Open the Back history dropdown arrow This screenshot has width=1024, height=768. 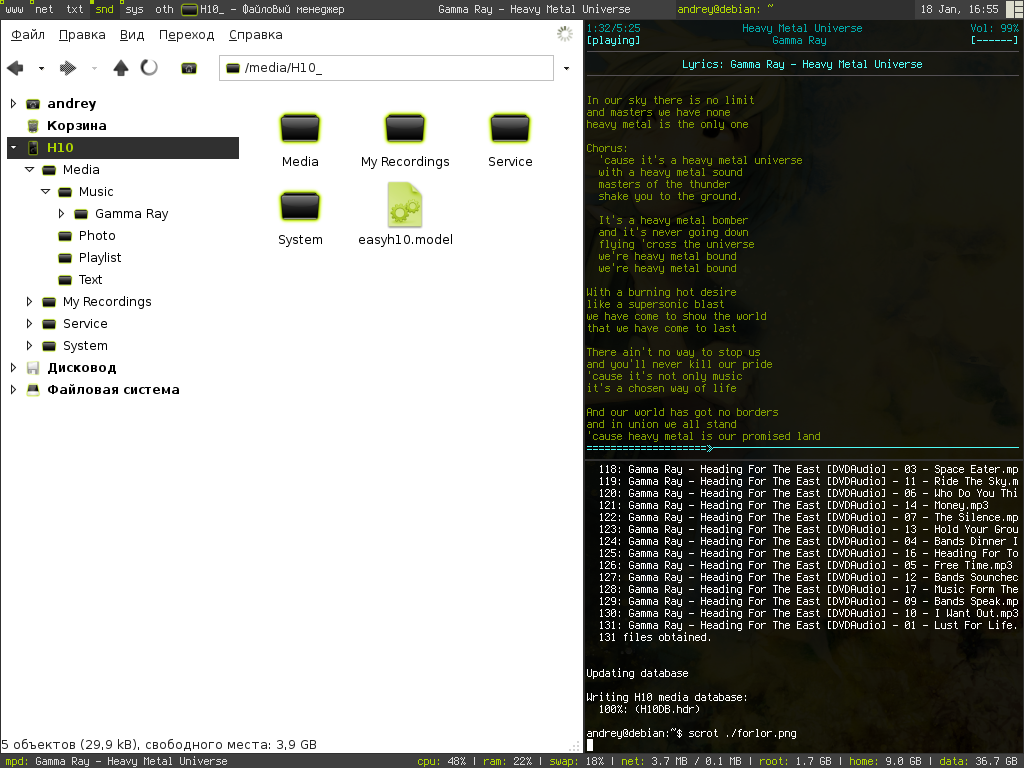point(41,68)
